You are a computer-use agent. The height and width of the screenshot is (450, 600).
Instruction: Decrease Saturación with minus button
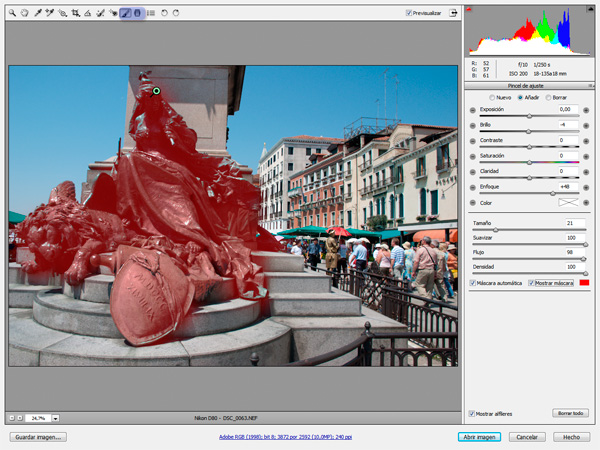[473, 157]
